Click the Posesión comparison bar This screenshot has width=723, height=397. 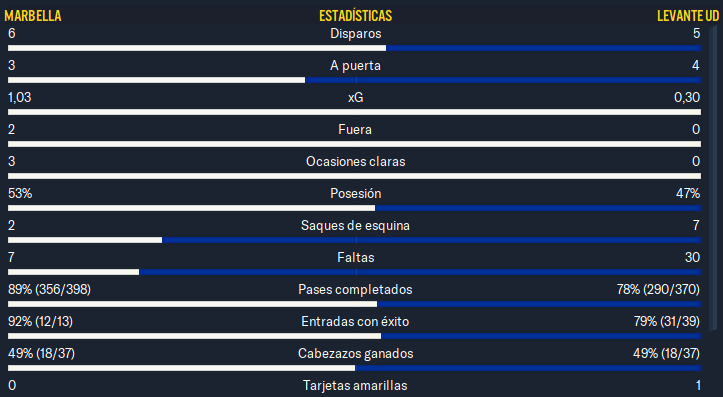(354, 208)
